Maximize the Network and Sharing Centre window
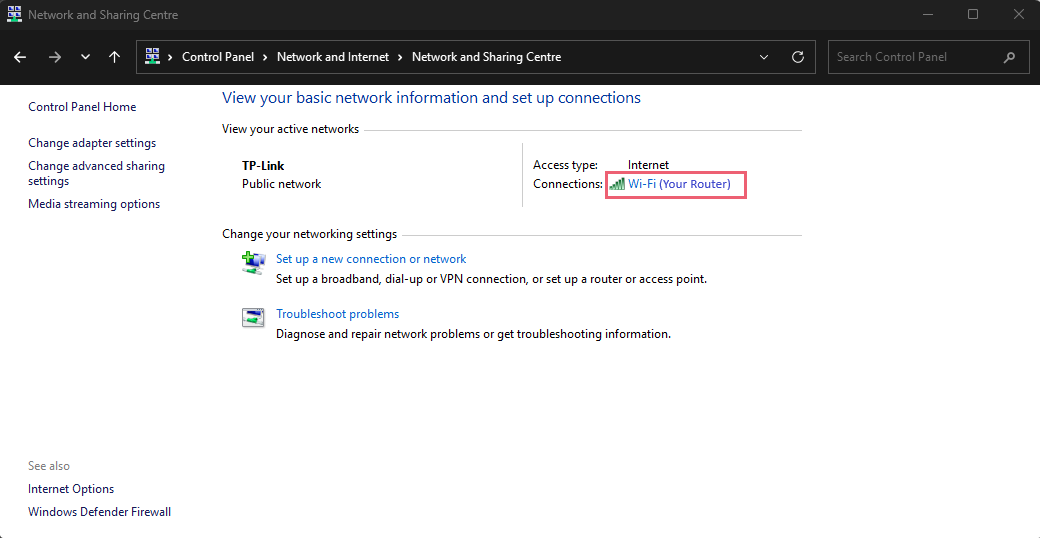This screenshot has width=1040, height=538. coord(973,14)
